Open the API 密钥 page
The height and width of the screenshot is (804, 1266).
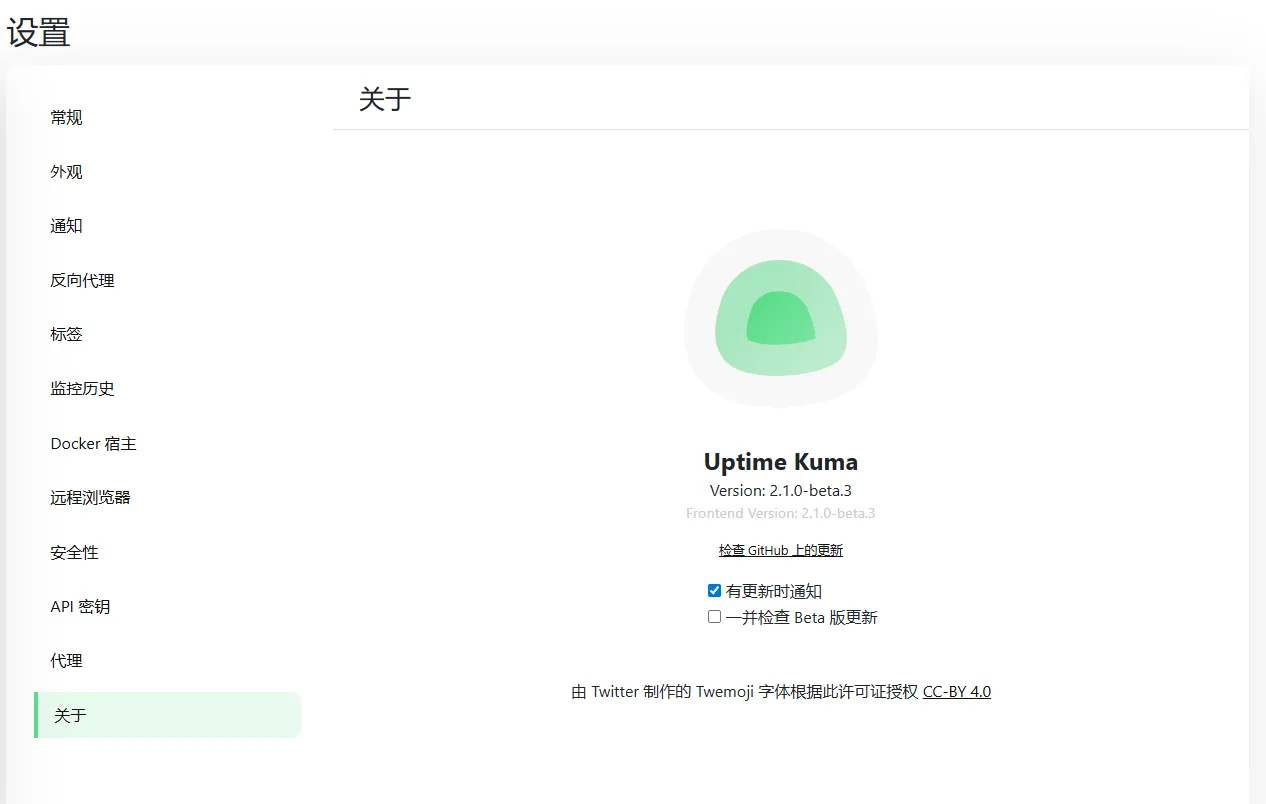pyautogui.click(x=80, y=607)
